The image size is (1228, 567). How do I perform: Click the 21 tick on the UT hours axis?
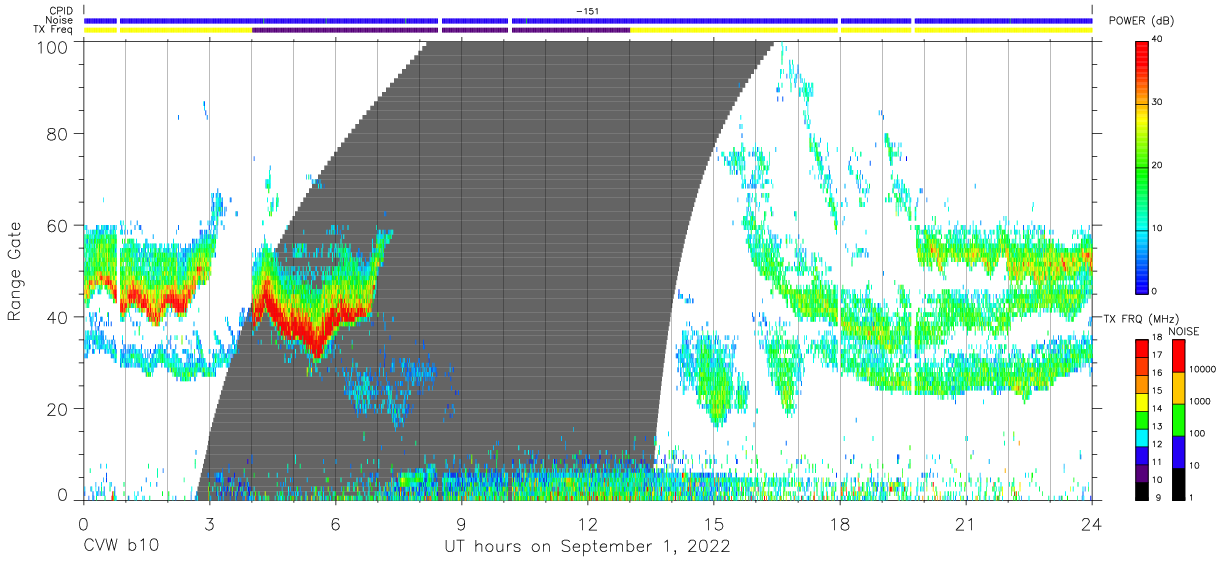pyautogui.click(x=965, y=522)
